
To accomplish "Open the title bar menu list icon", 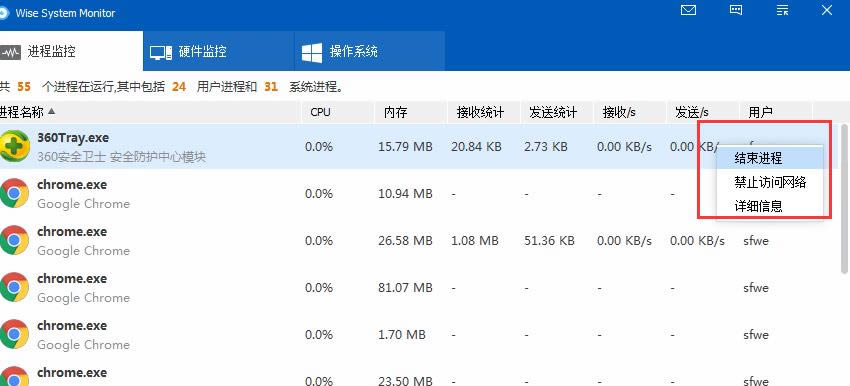I will click(x=782, y=10).
